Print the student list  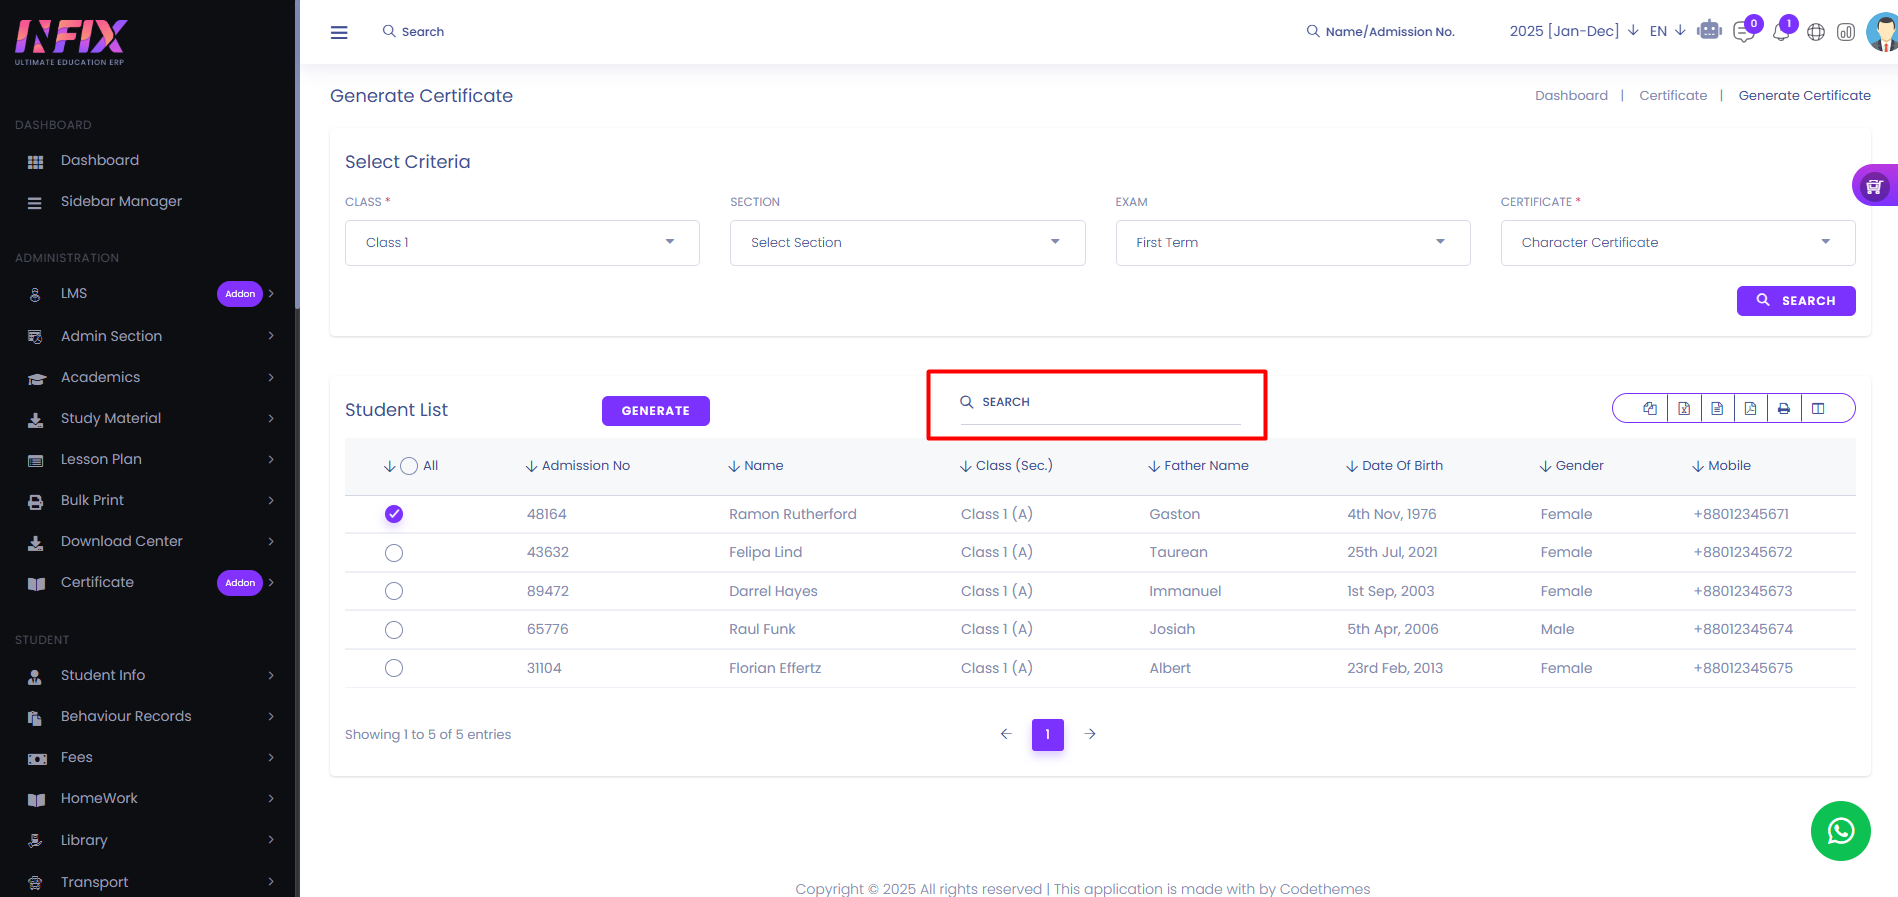1784,408
